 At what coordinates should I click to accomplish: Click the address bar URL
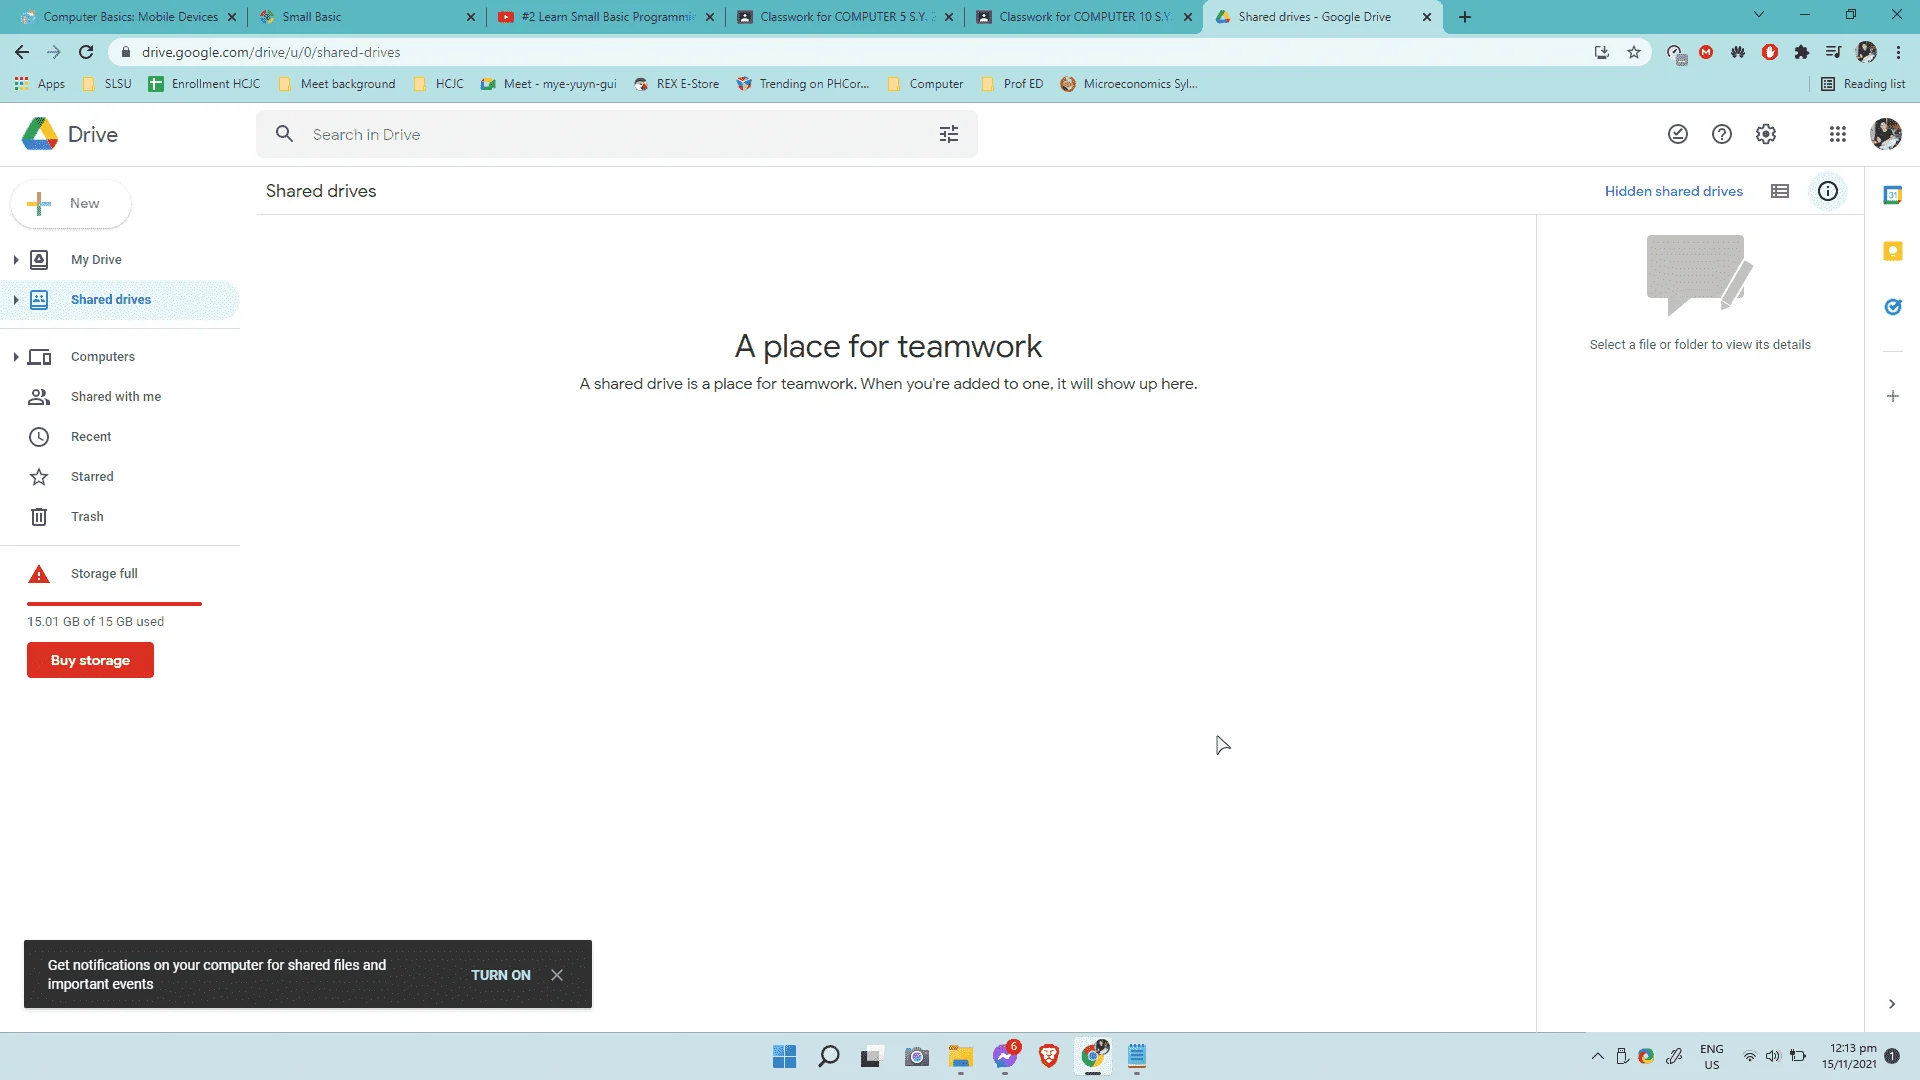(x=270, y=52)
